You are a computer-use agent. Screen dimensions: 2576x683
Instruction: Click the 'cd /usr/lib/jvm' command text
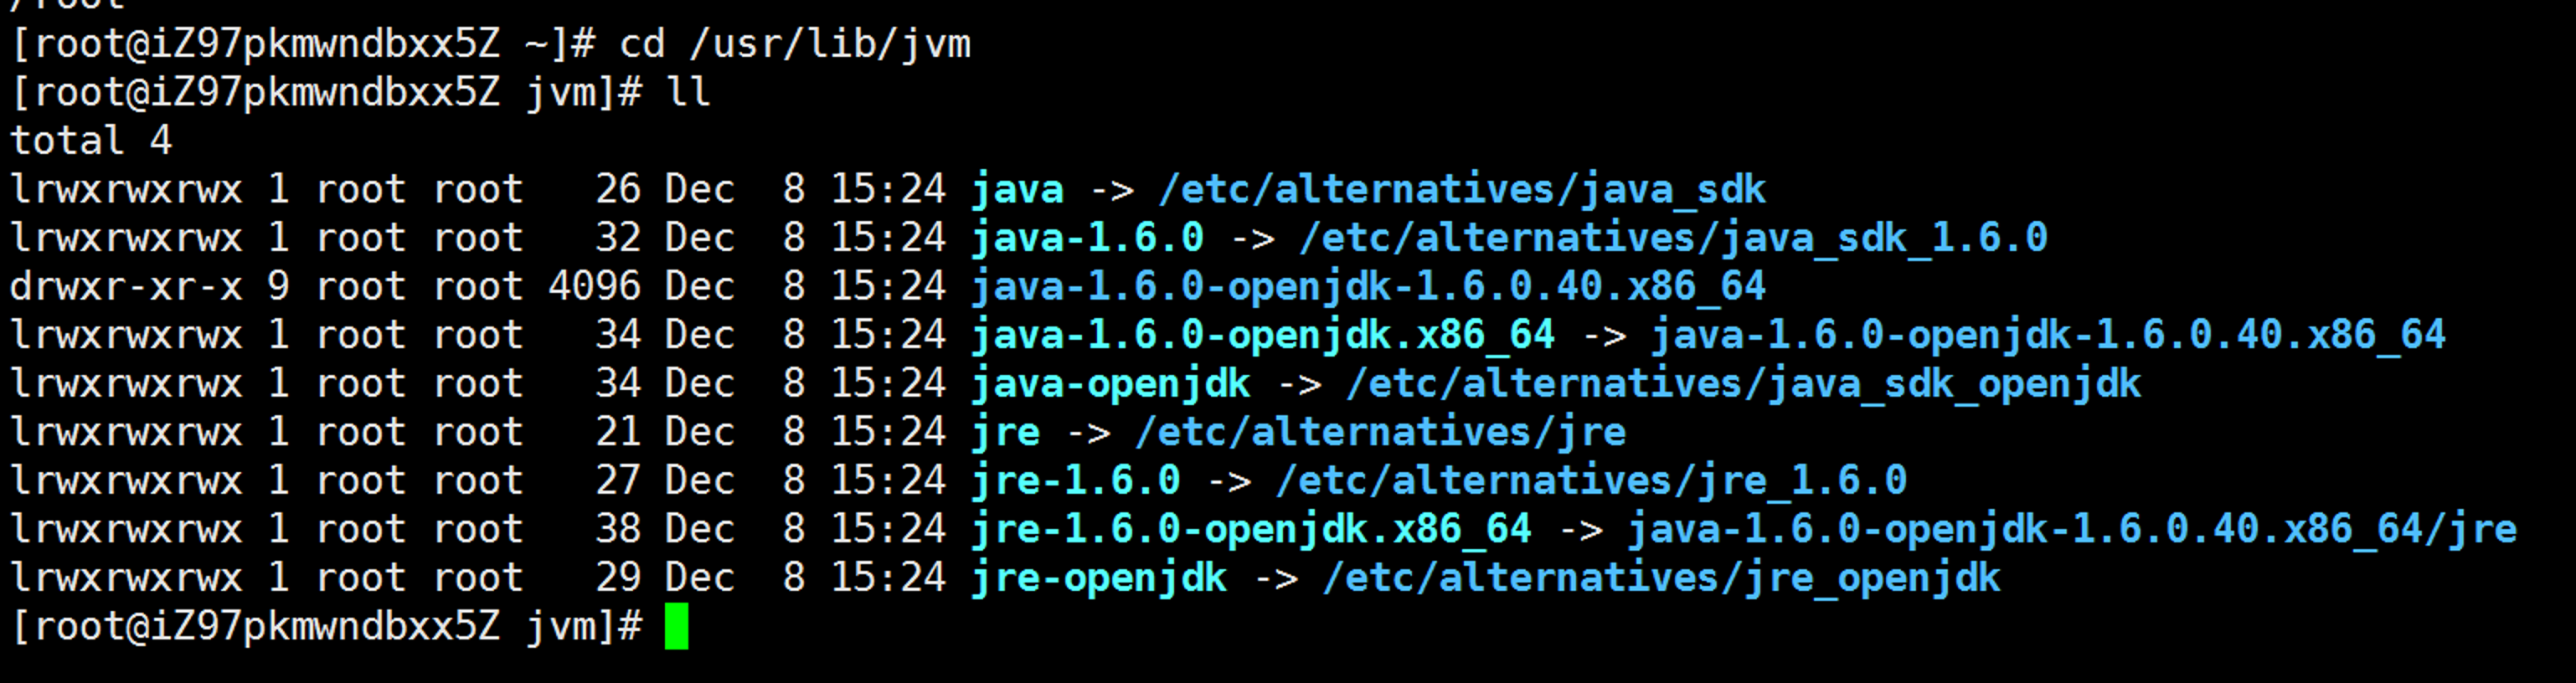point(795,44)
